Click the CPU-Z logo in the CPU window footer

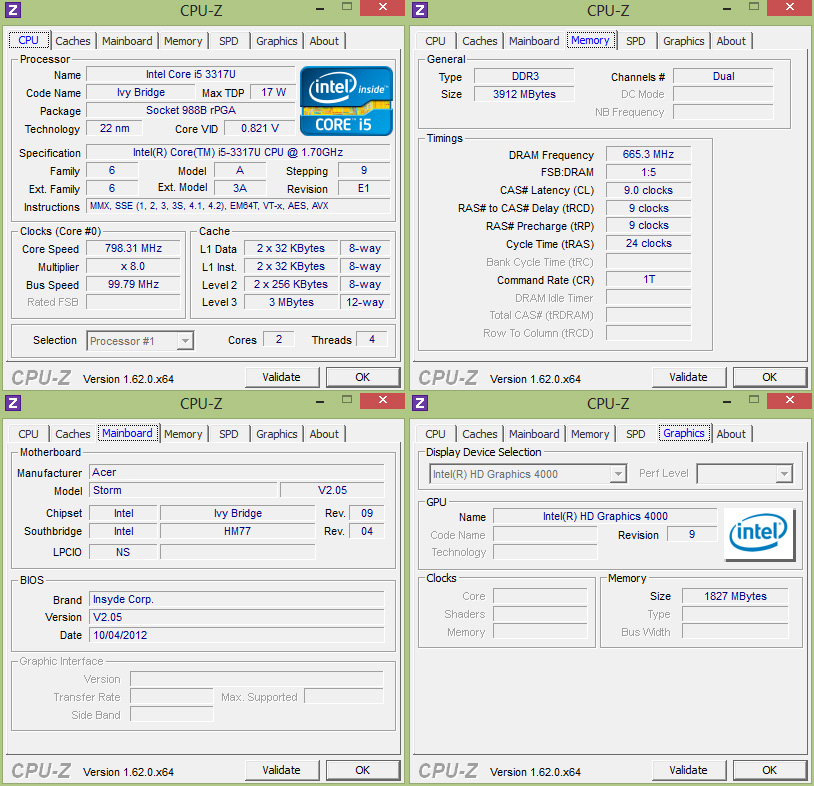pos(41,377)
